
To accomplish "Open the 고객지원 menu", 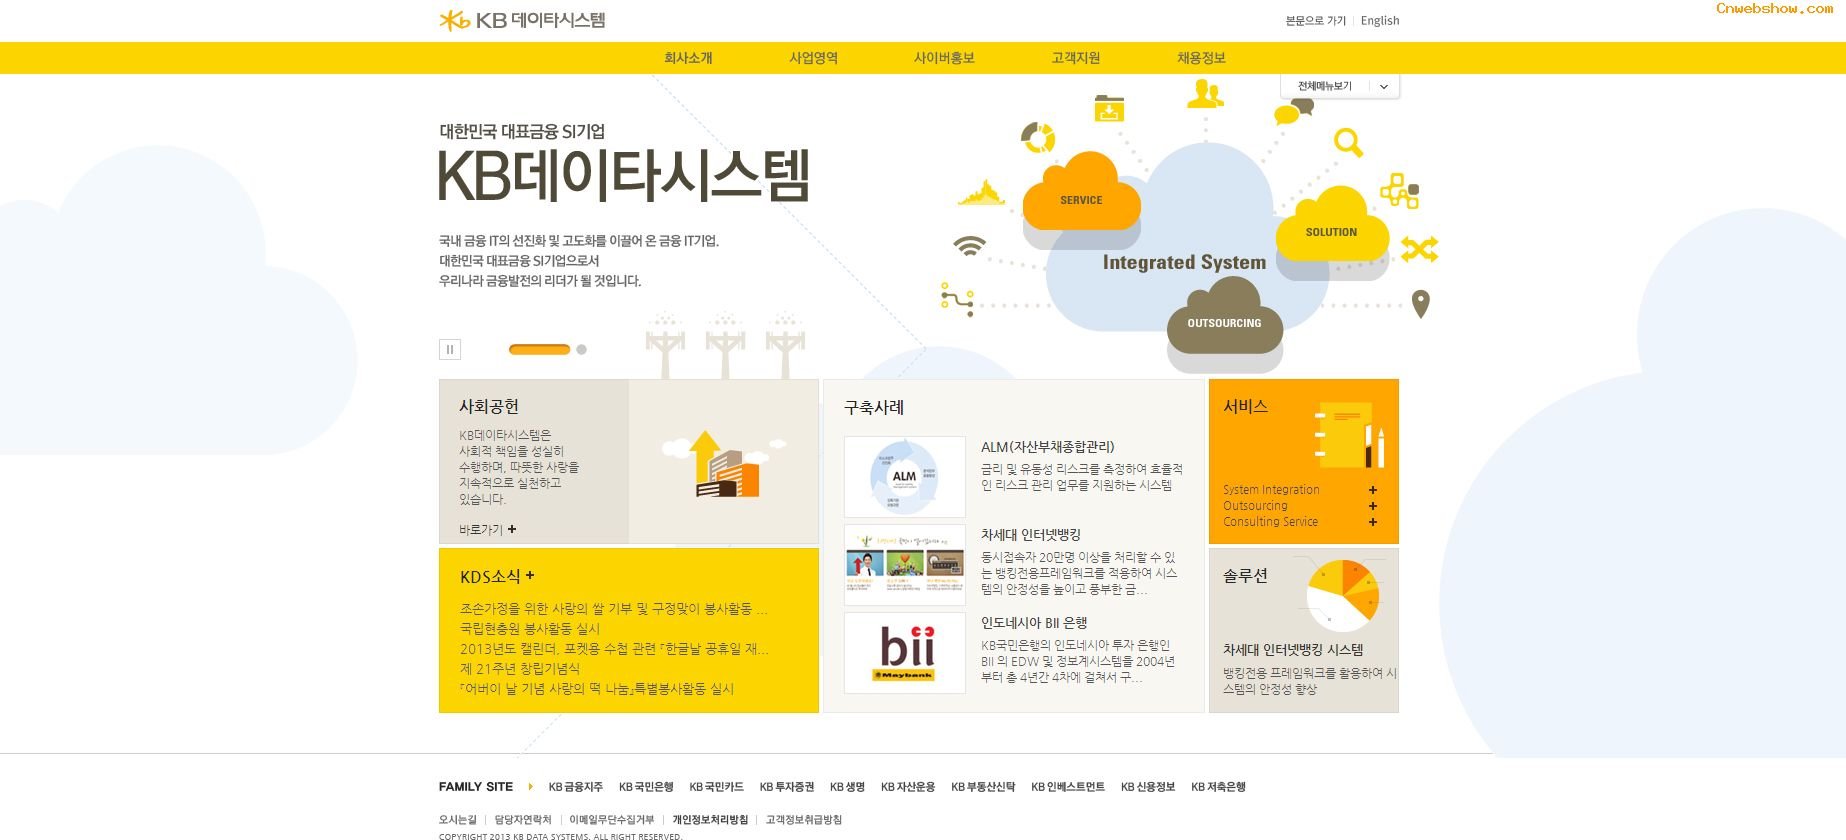I will click(1076, 58).
